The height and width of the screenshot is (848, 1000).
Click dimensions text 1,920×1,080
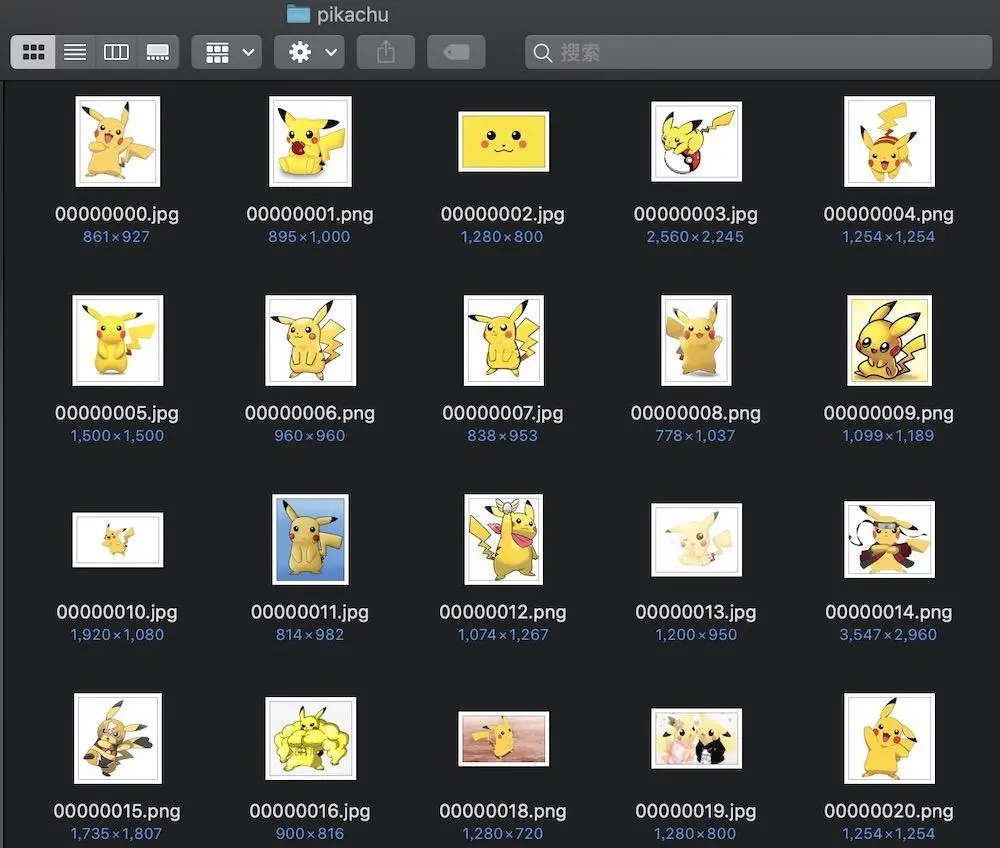click(117, 634)
